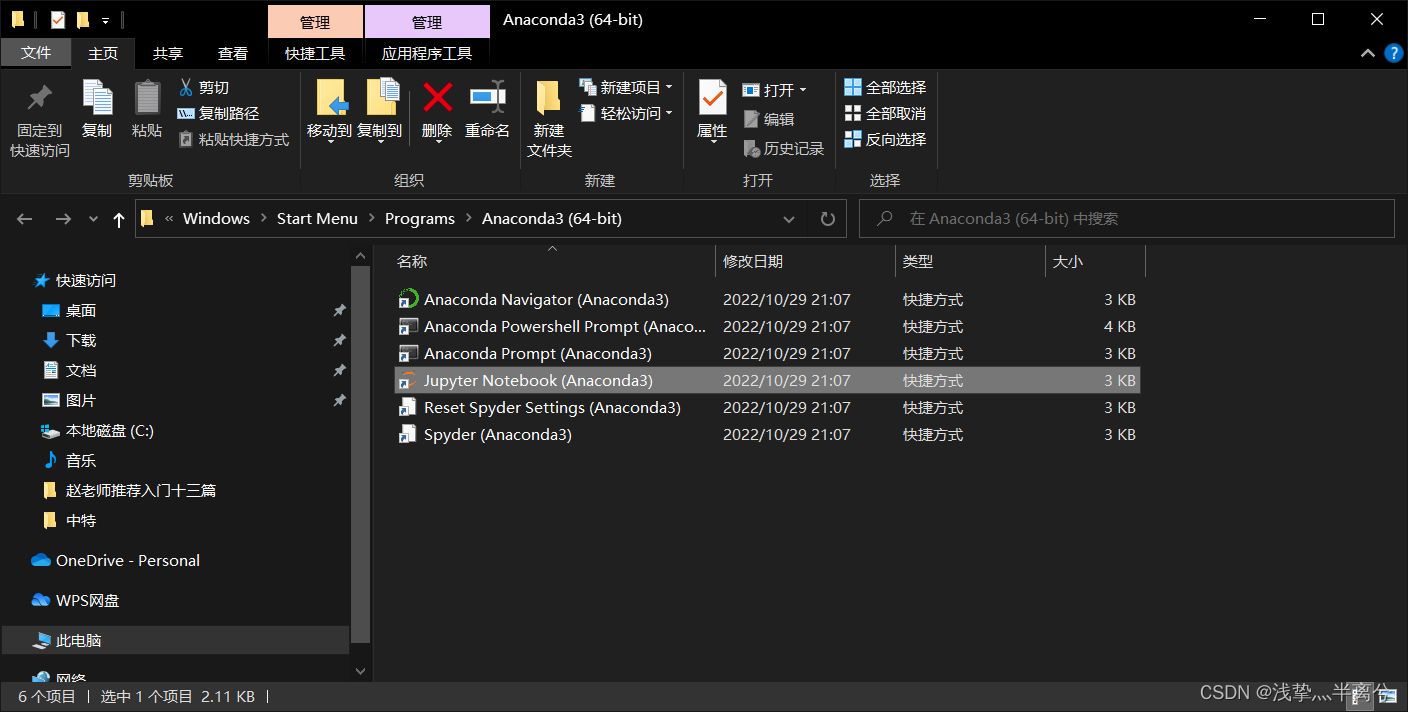The height and width of the screenshot is (712, 1408).
Task: Click the Paste (粘贴) ribbon icon
Action: 147,98
